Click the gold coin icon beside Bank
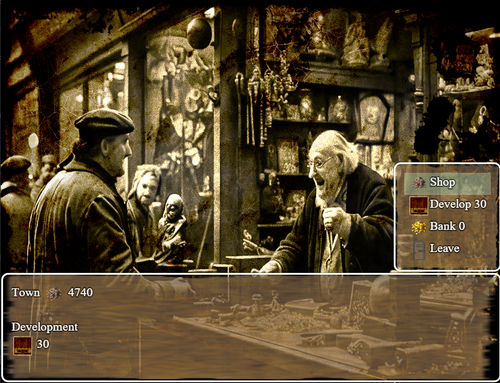Viewport: 500px width, 383px height. [418, 227]
